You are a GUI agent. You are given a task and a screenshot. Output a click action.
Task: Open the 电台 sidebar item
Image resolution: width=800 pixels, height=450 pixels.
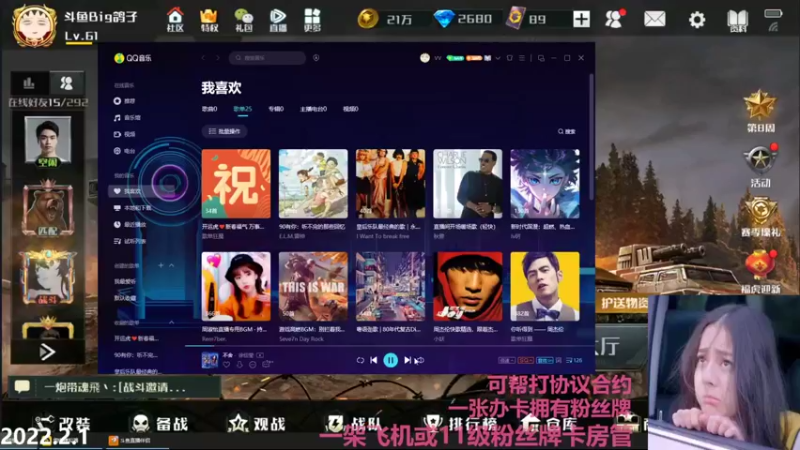point(125,151)
